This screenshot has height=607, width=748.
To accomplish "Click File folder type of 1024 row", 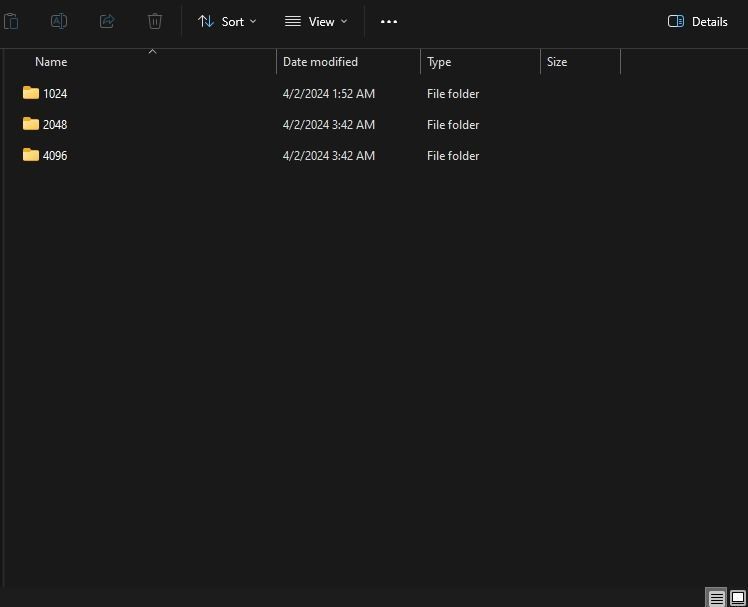I will coord(453,94).
